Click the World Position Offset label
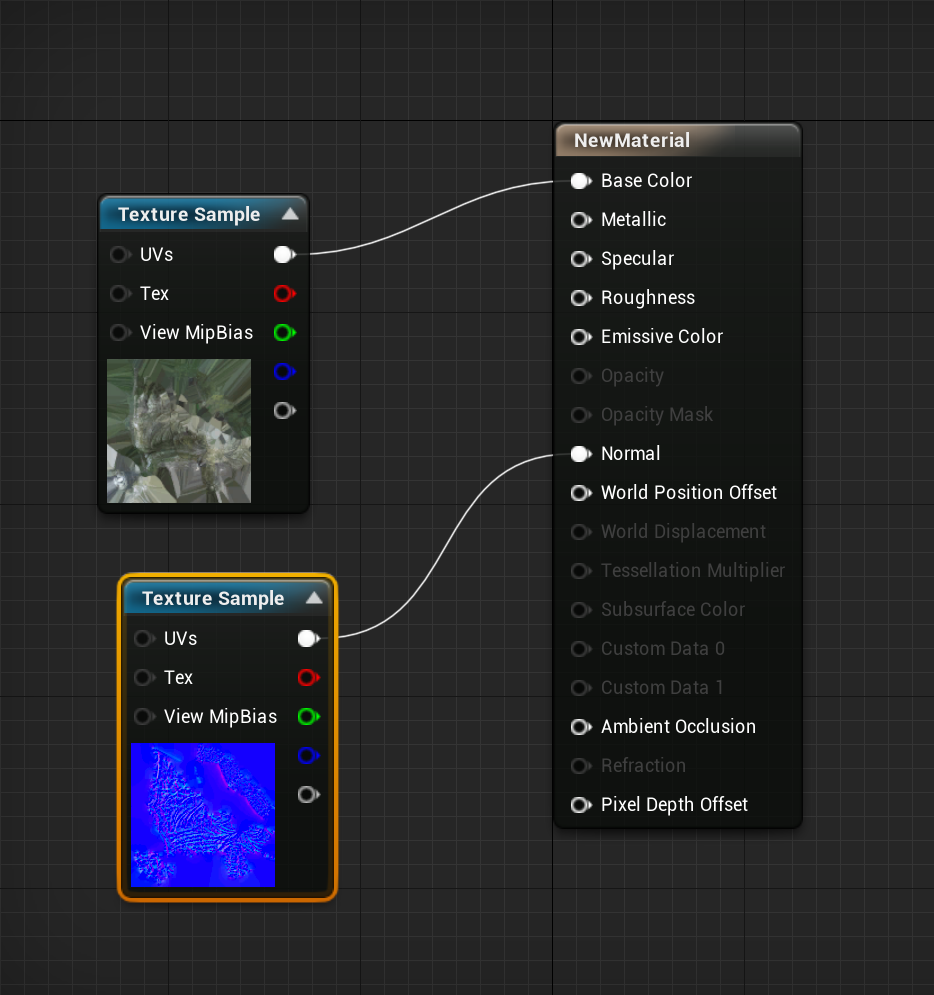 tap(689, 493)
